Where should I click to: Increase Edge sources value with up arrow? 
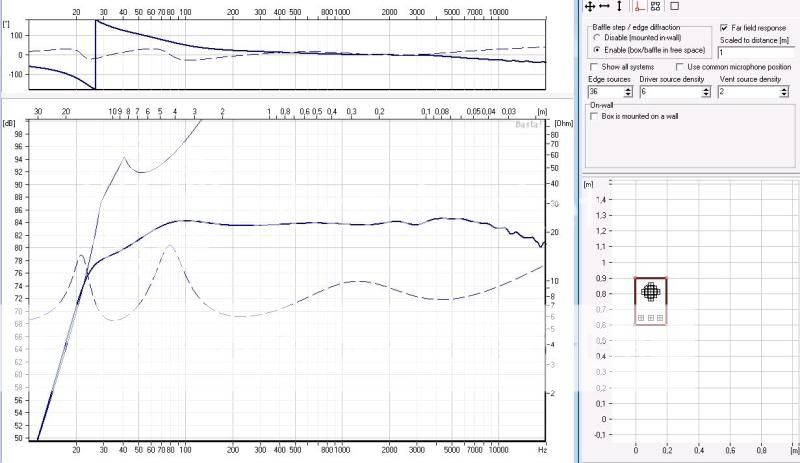[x=629, y=88]
